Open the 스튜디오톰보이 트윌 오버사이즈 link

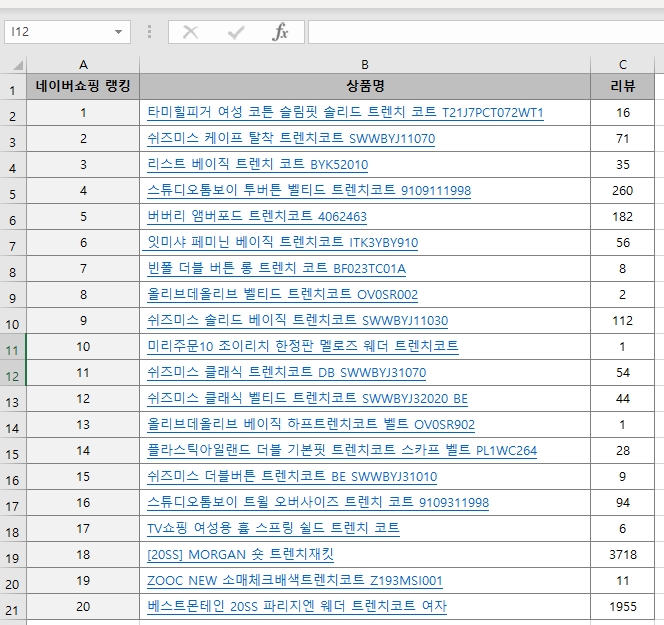click(318, 503)
